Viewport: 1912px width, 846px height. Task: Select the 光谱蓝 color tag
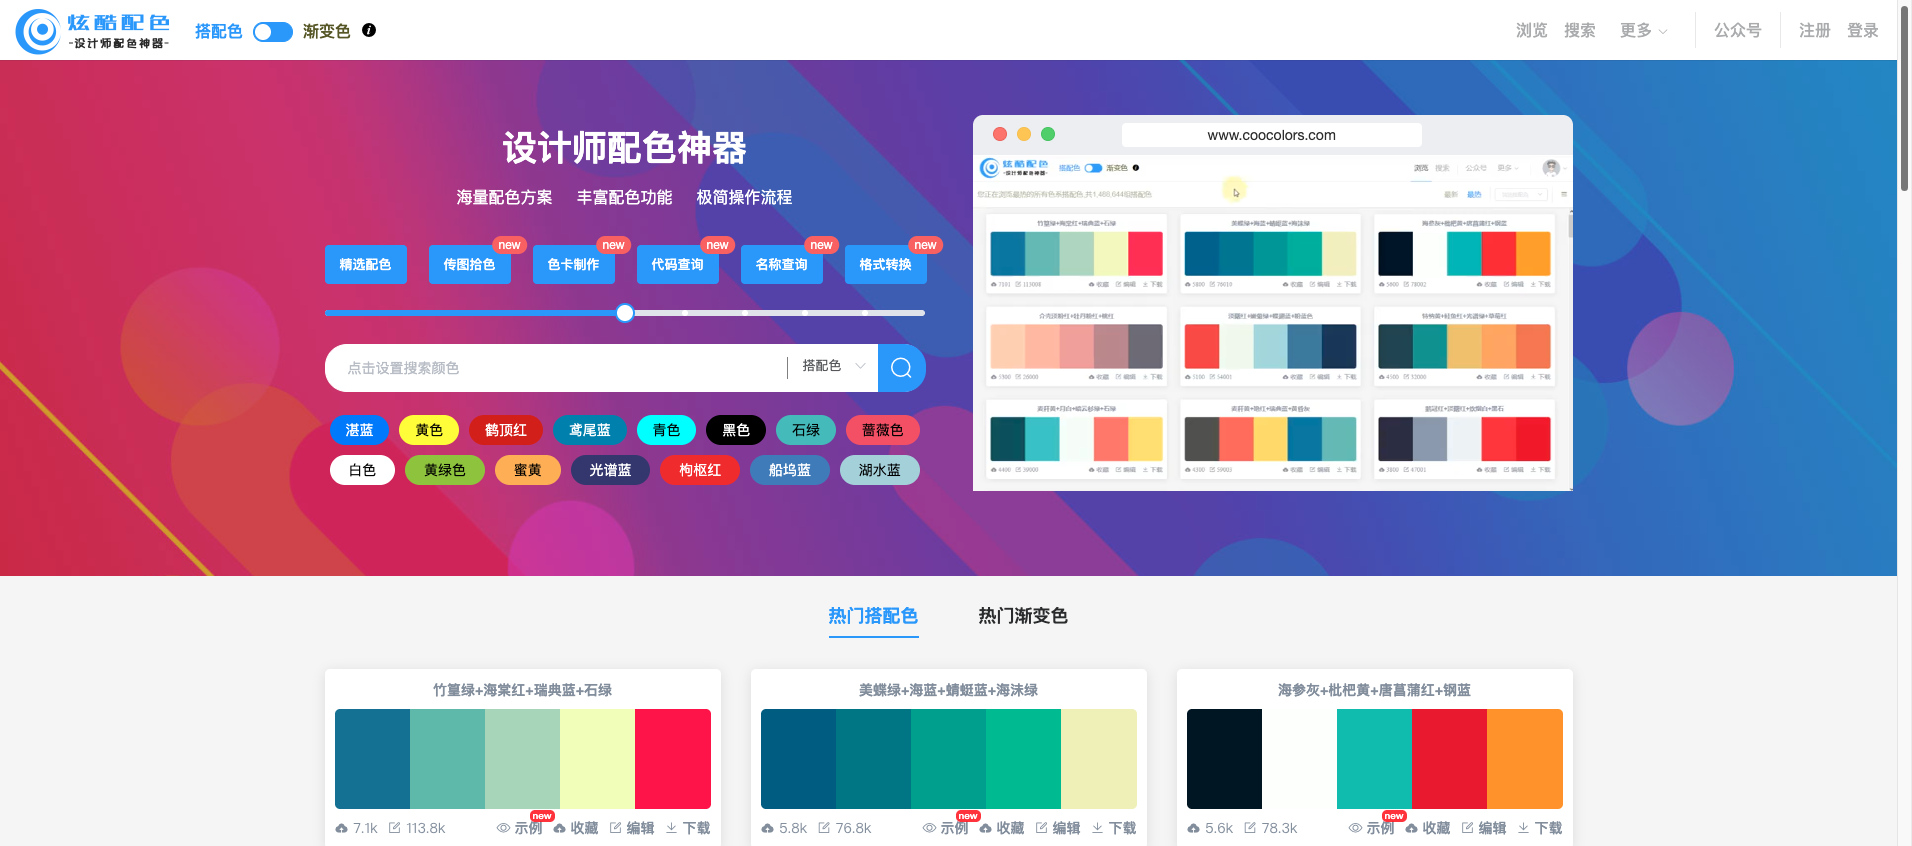click(x=610, y=470)
